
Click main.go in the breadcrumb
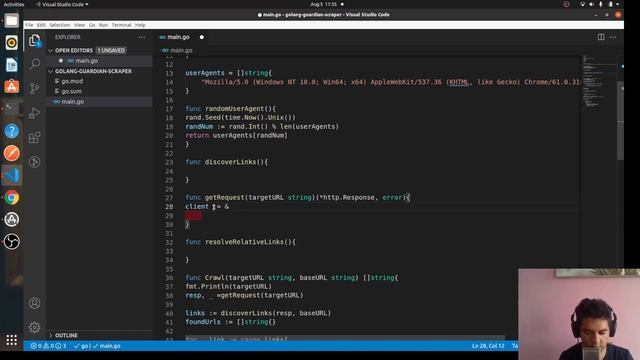pos(181,50)
